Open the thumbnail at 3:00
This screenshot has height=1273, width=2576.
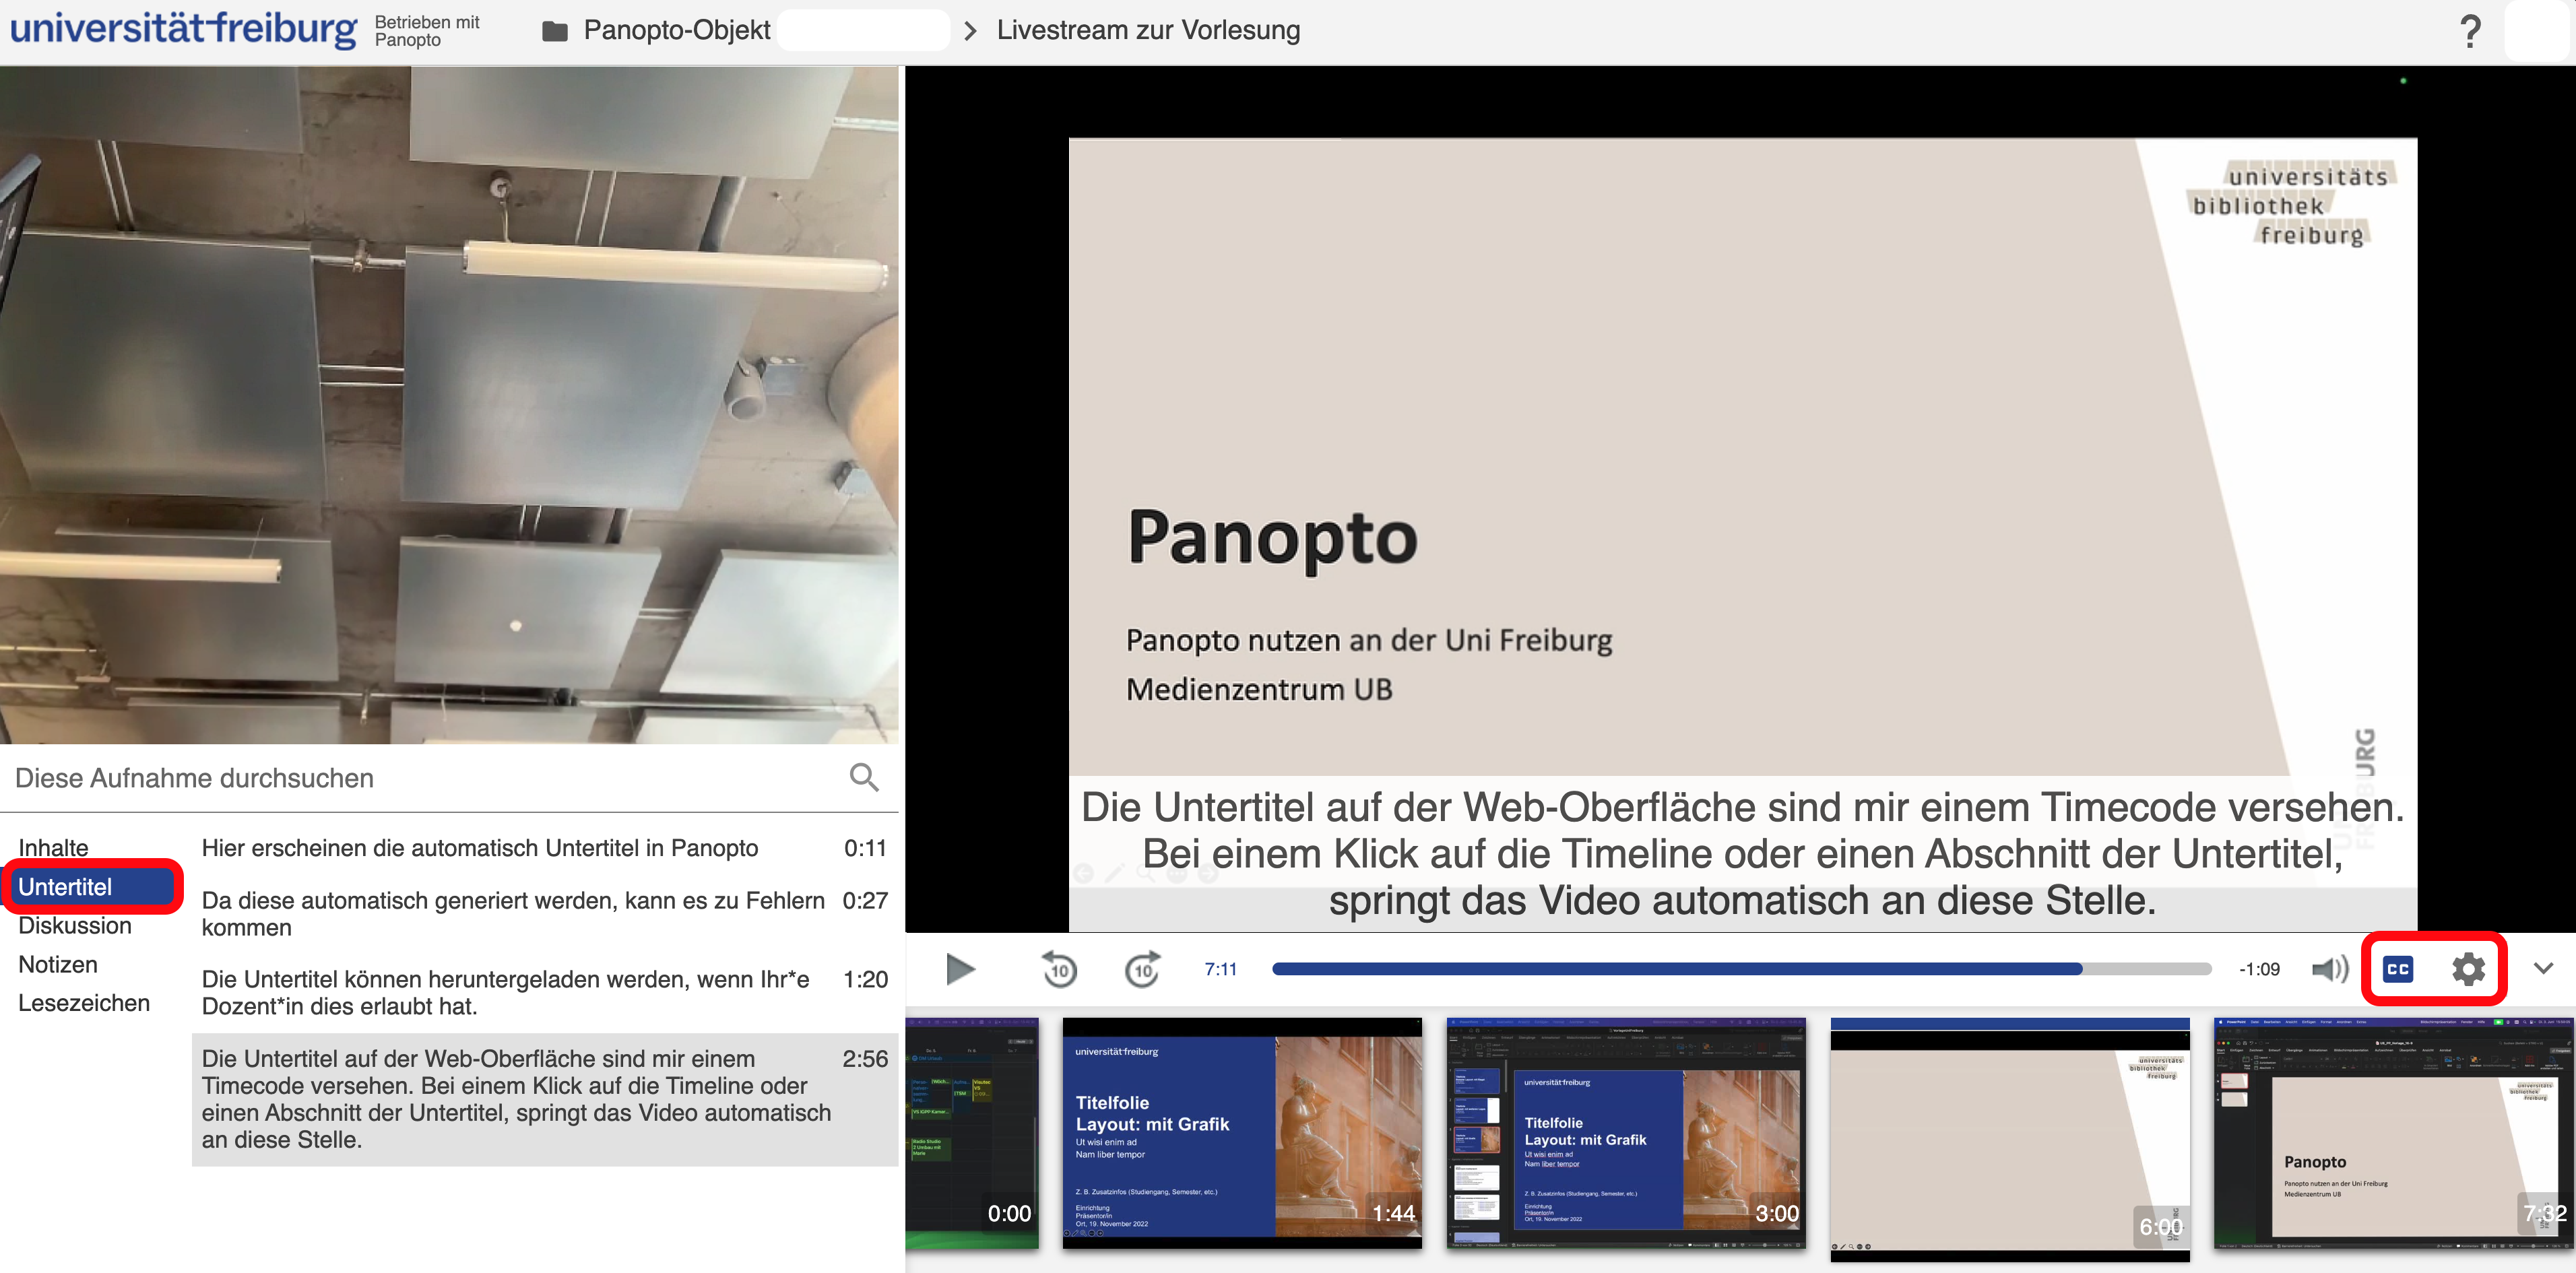[x=1626, y=1133]
